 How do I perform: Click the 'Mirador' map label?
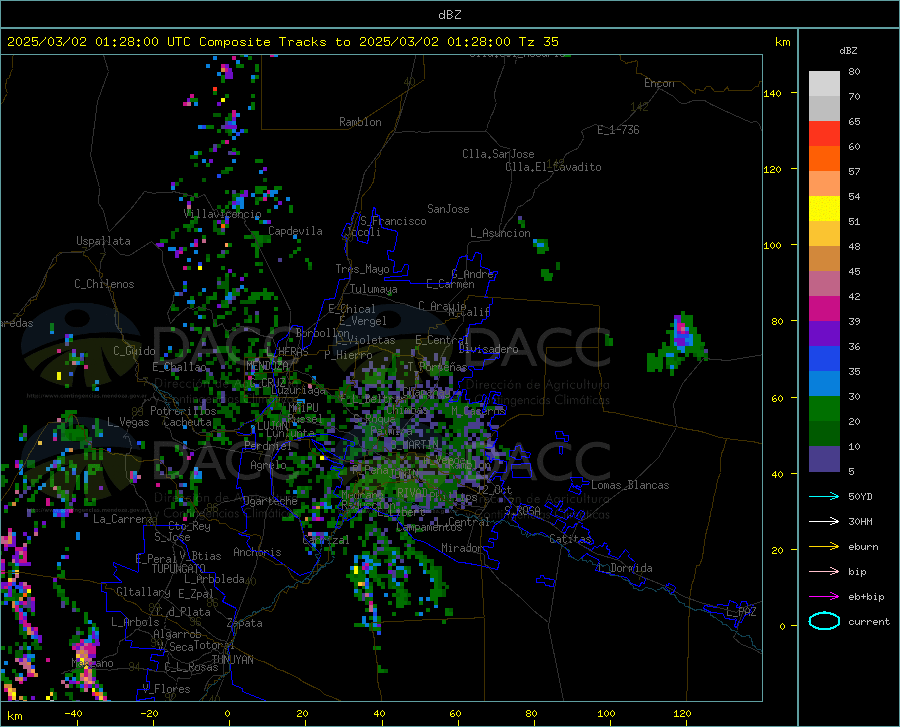[x=462, y=548]
